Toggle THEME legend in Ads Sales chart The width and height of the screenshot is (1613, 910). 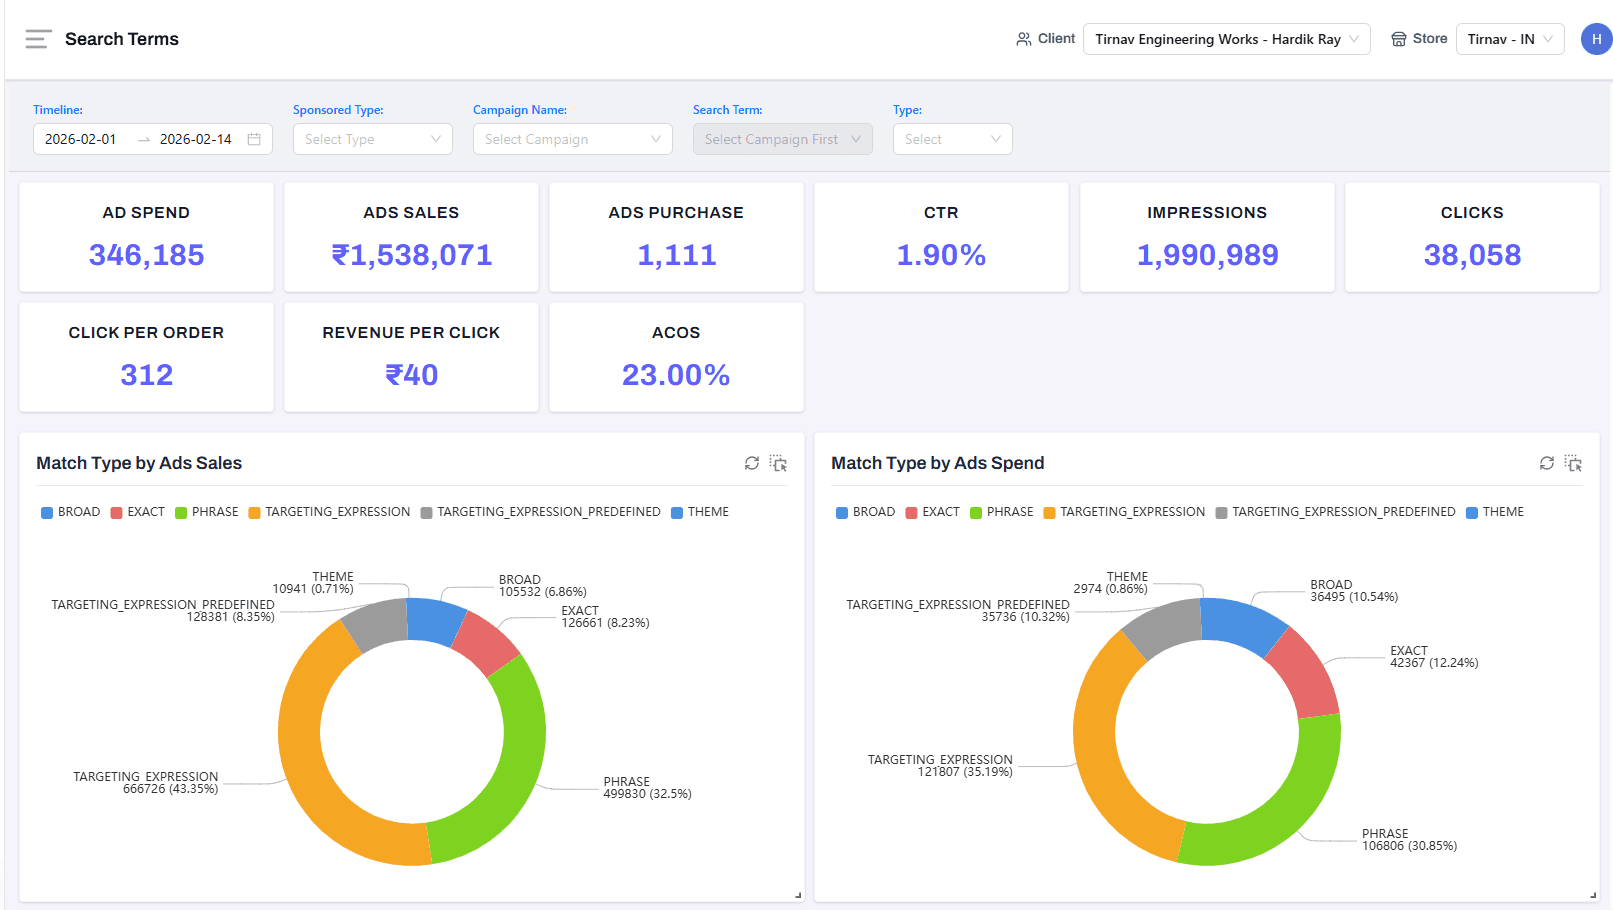[699, 512]
